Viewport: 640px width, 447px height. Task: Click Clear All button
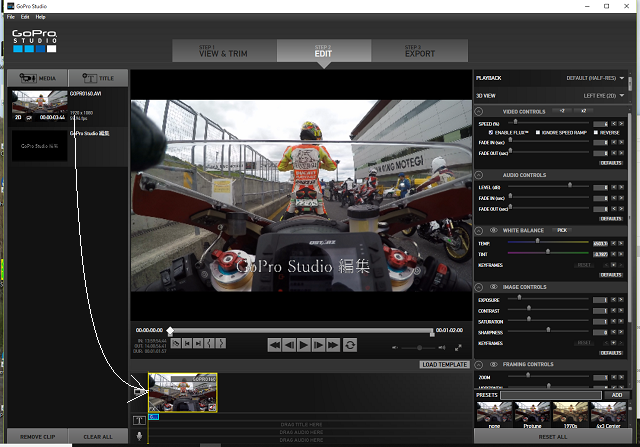[x=98, y=437]
